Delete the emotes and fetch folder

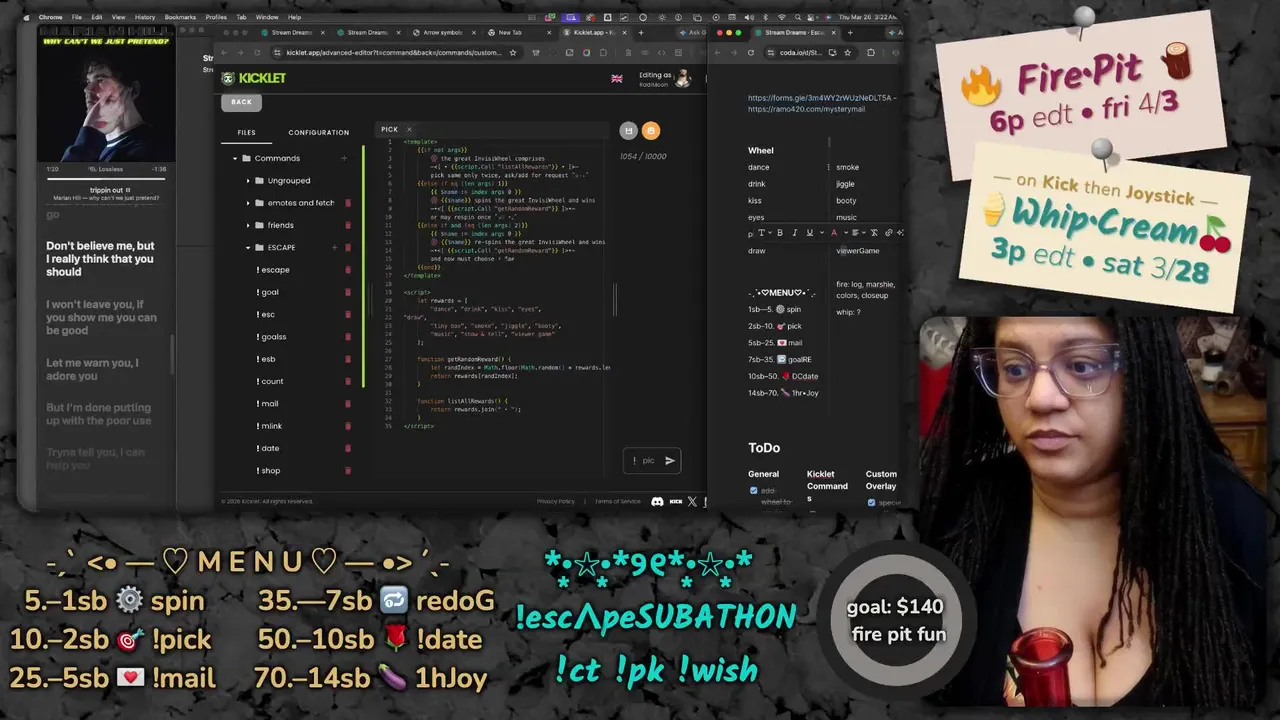[x=348, y=203]
